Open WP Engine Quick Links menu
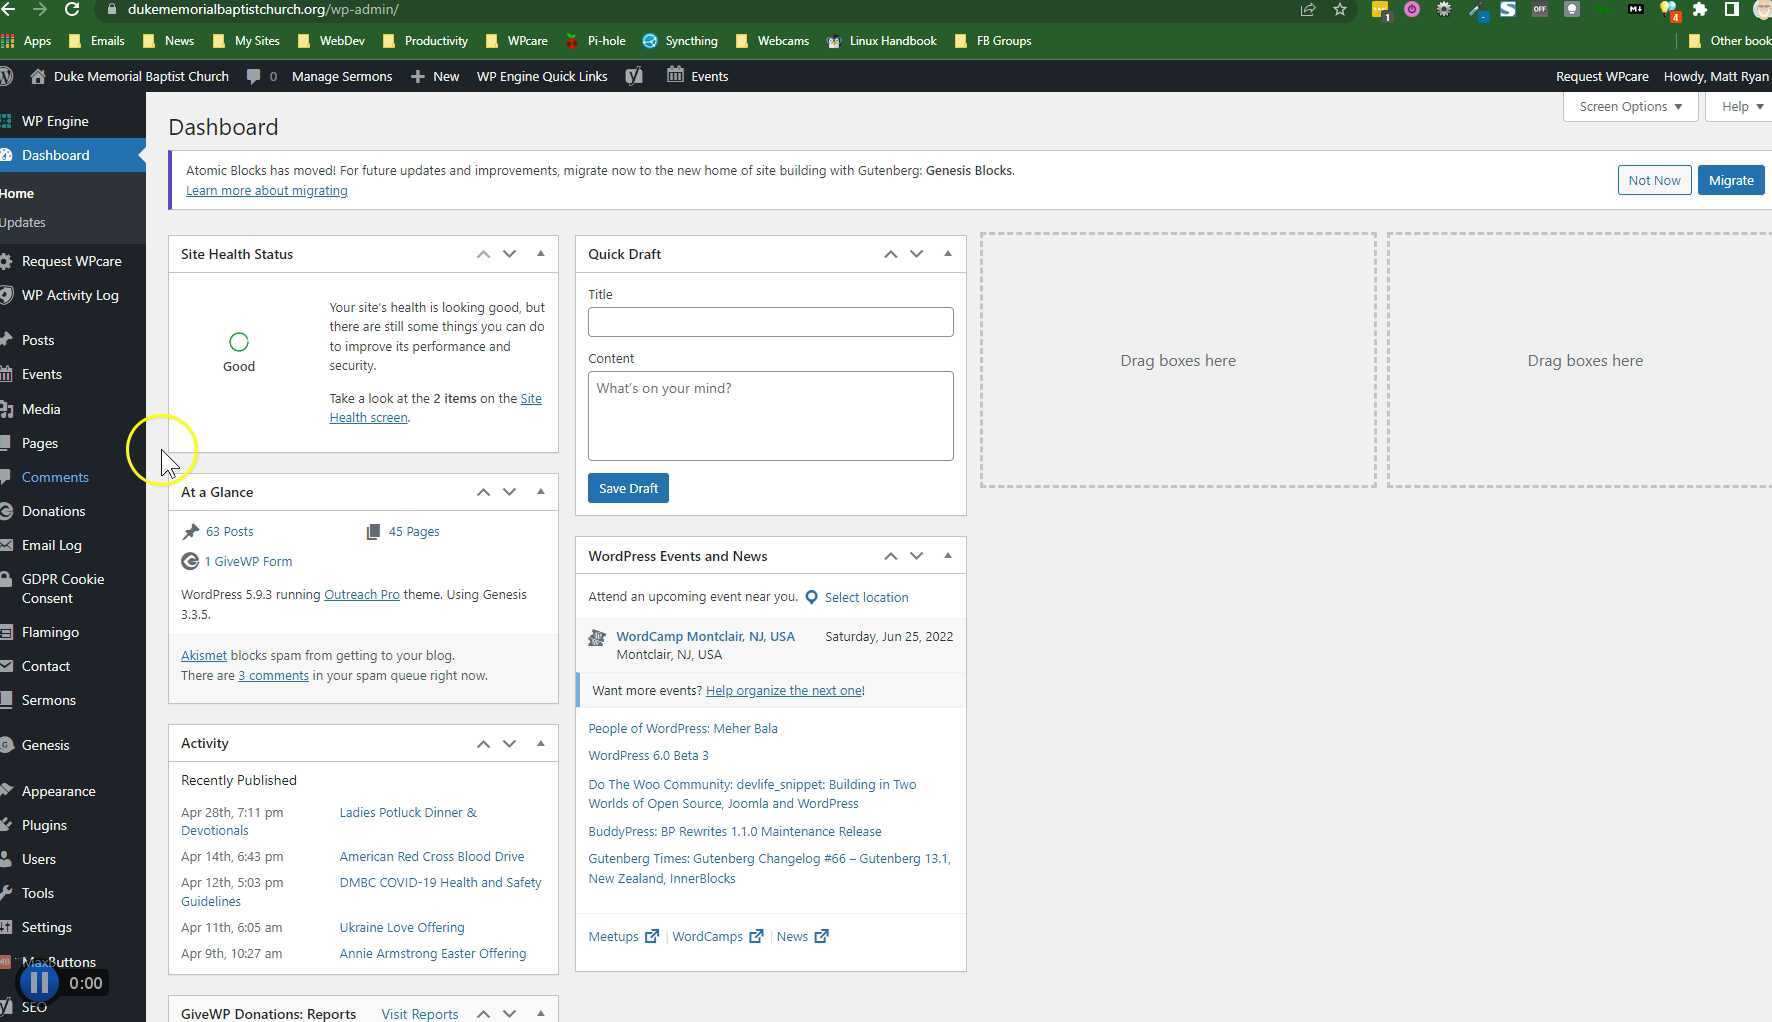This screenshot has width=1772, height=1022. click(x=542, y=76)
